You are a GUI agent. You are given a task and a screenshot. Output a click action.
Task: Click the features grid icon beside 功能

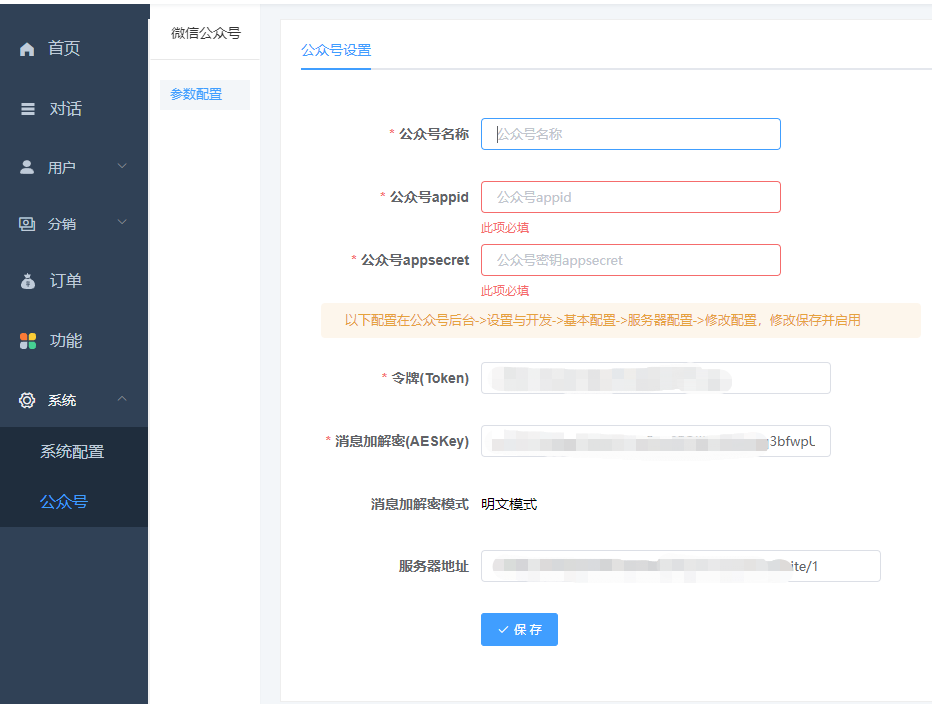point(26,340)
